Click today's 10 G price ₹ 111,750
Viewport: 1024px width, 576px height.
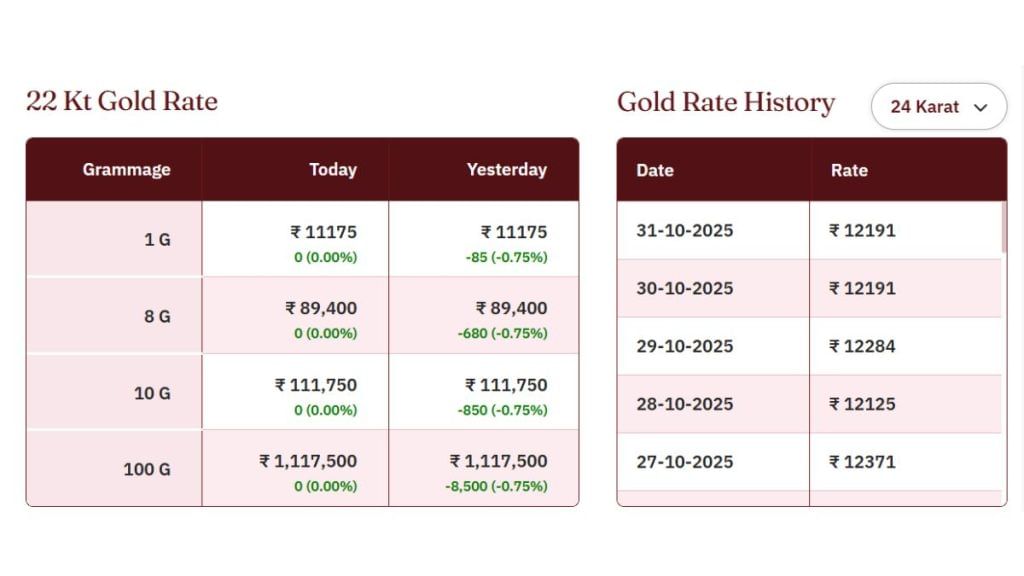pyautogui.click(x=316, y=385)
